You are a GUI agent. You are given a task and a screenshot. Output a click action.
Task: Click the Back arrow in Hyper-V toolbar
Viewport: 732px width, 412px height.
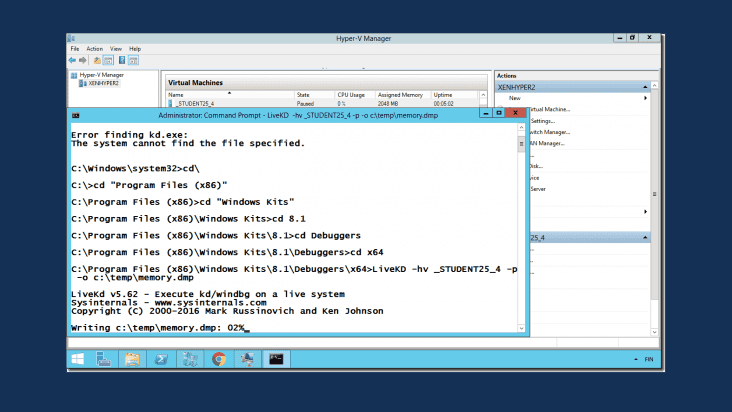tap(73, 60)
